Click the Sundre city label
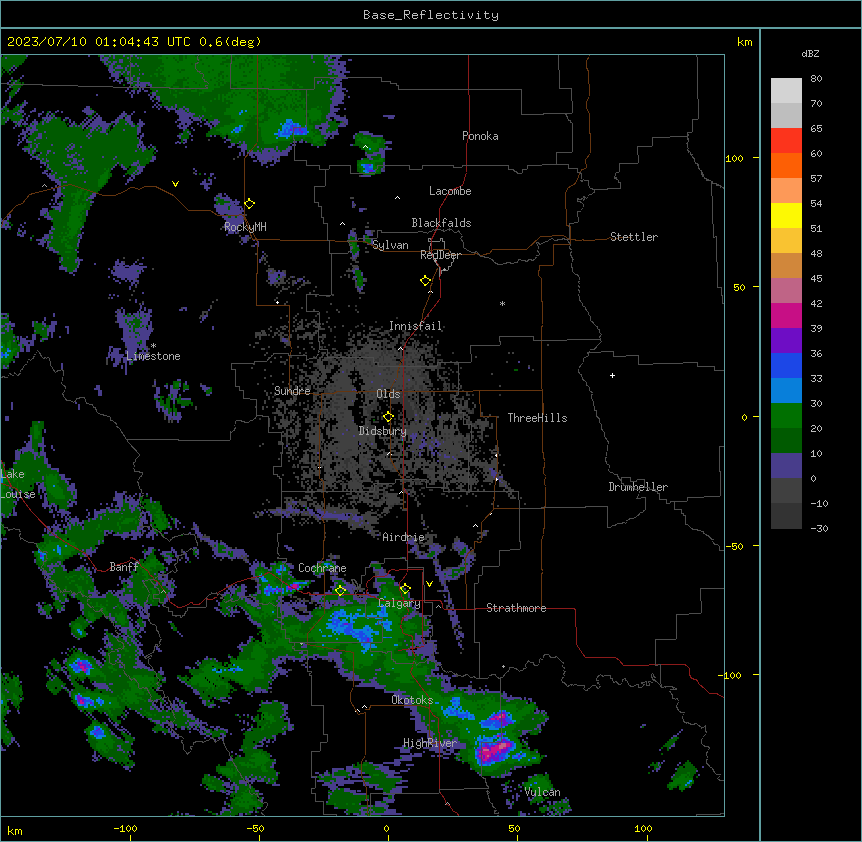 pyautogui.click(x=292, y=391)
